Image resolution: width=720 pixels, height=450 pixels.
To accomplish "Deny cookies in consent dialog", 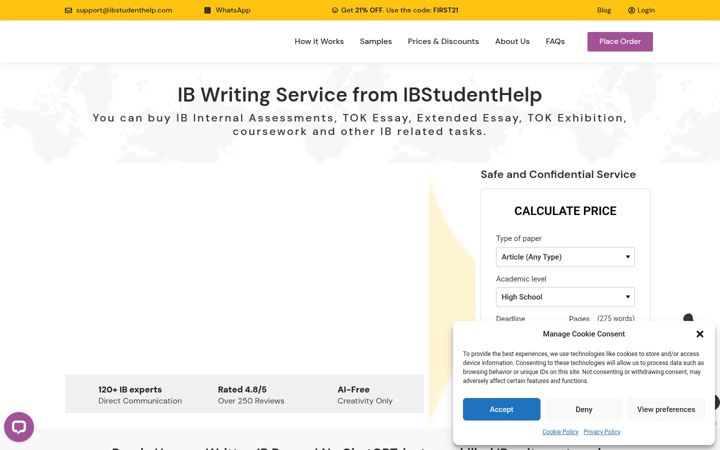I will (x=584, y=409).
